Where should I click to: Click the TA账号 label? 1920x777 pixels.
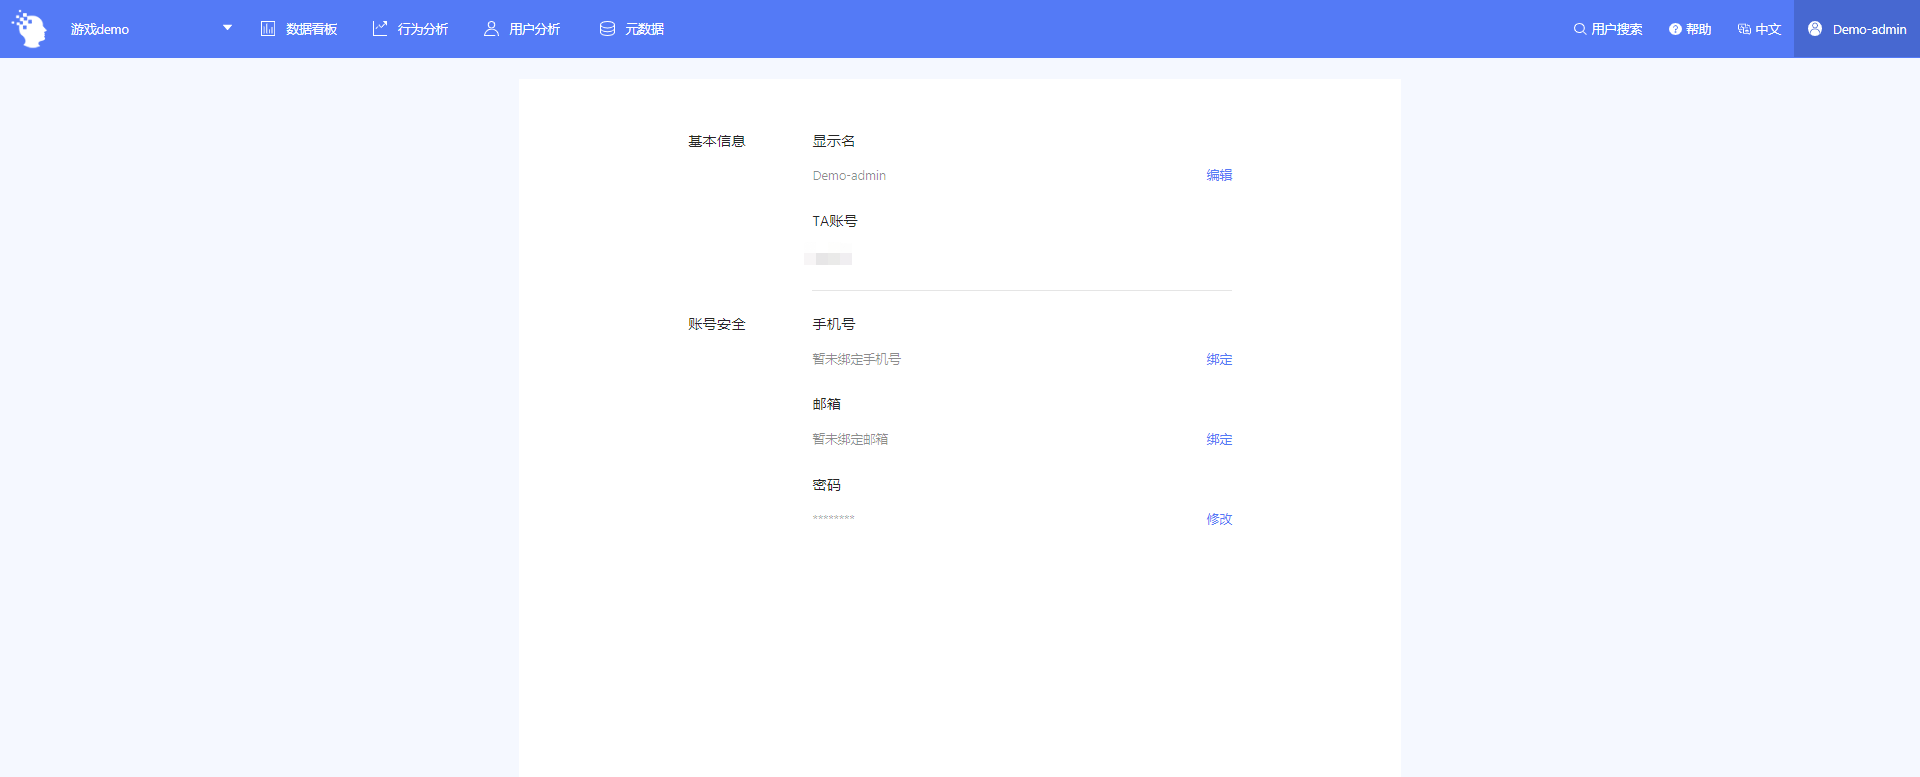click(835, 221)
